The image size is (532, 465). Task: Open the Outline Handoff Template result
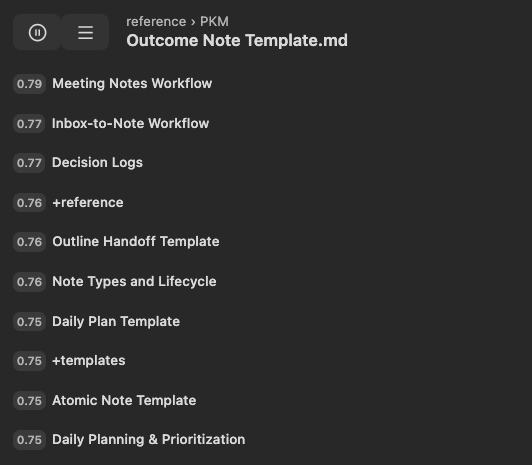click(136, 242)
